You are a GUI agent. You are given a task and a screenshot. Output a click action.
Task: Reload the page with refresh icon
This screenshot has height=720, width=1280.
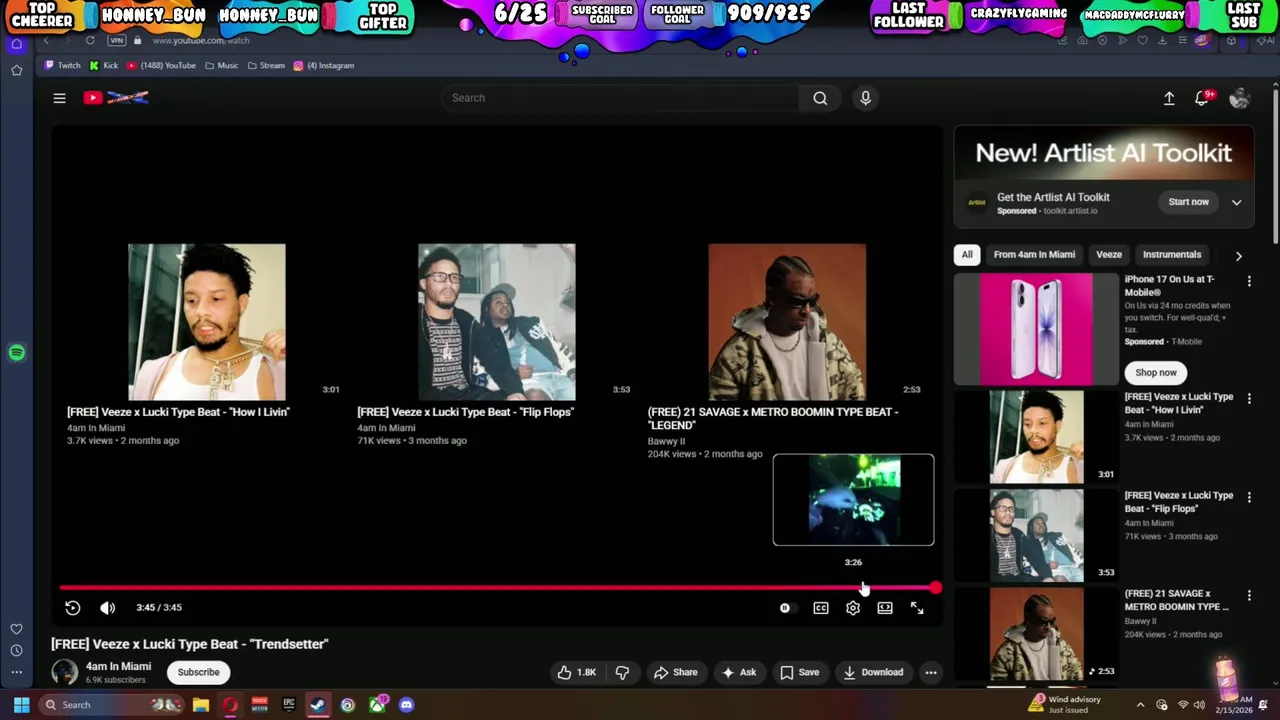pyautogui.click(x=90, y=40)
